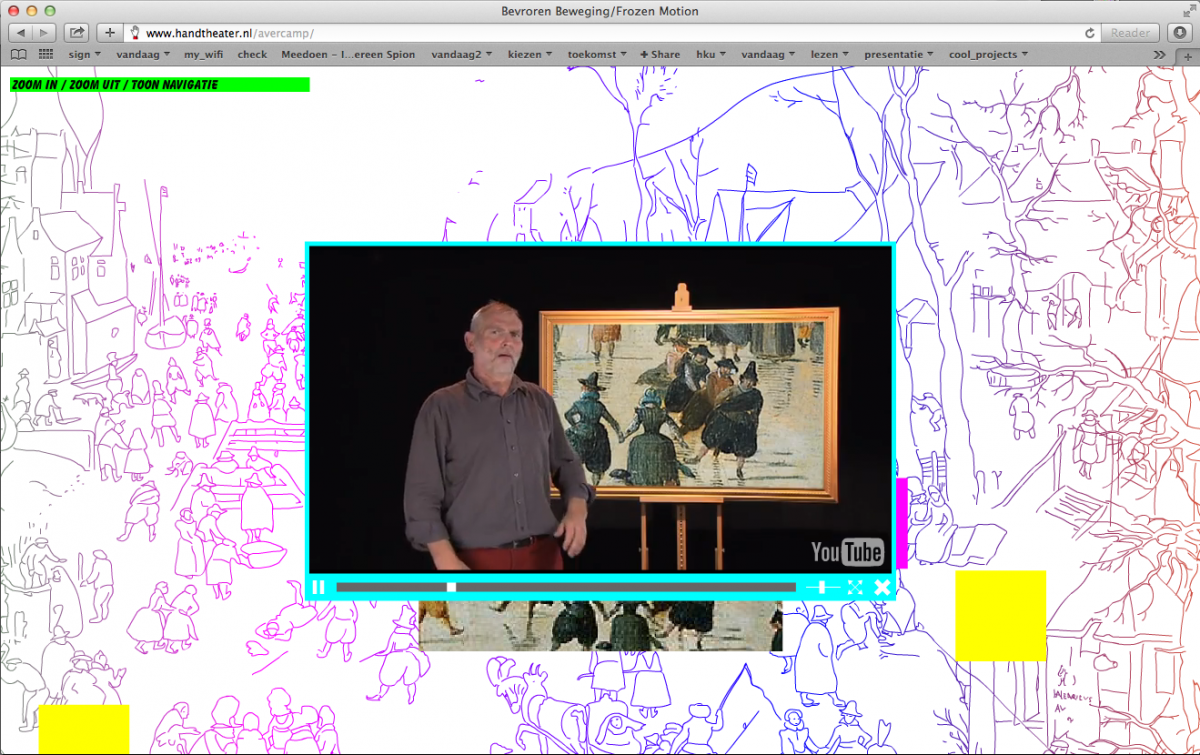Open the Reading List bookmarks icon
This screenshot has height=755, width=1200.
point(18,55)
